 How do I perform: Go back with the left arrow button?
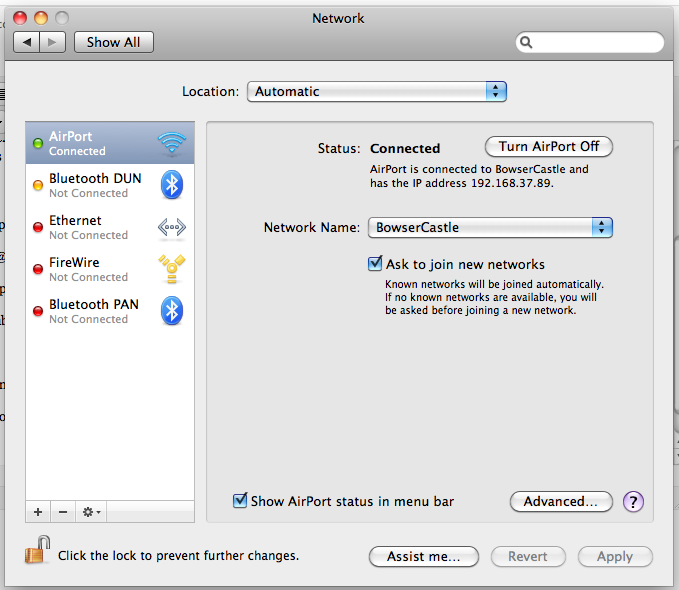[27, 42]
